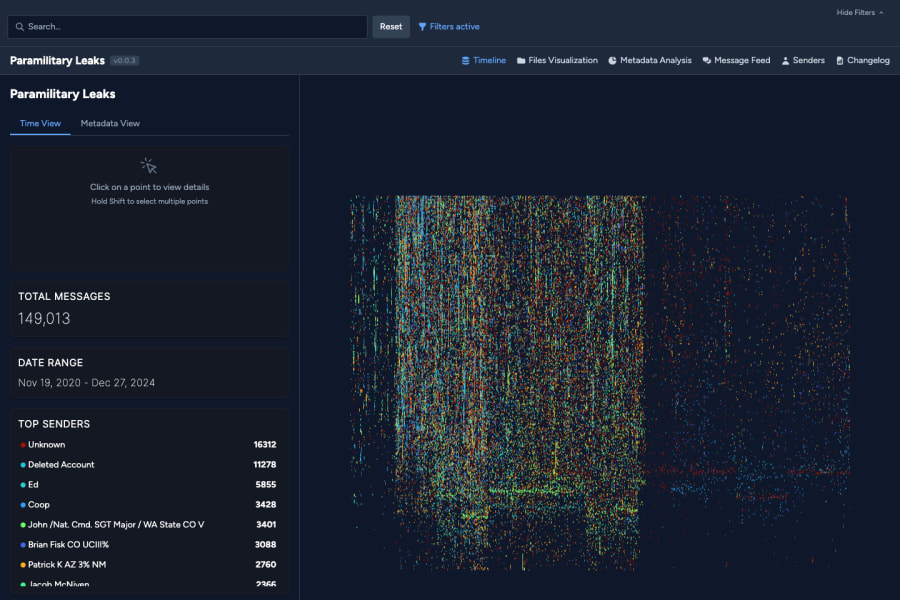Click the teal swatch next to Ed

[23, 485]
